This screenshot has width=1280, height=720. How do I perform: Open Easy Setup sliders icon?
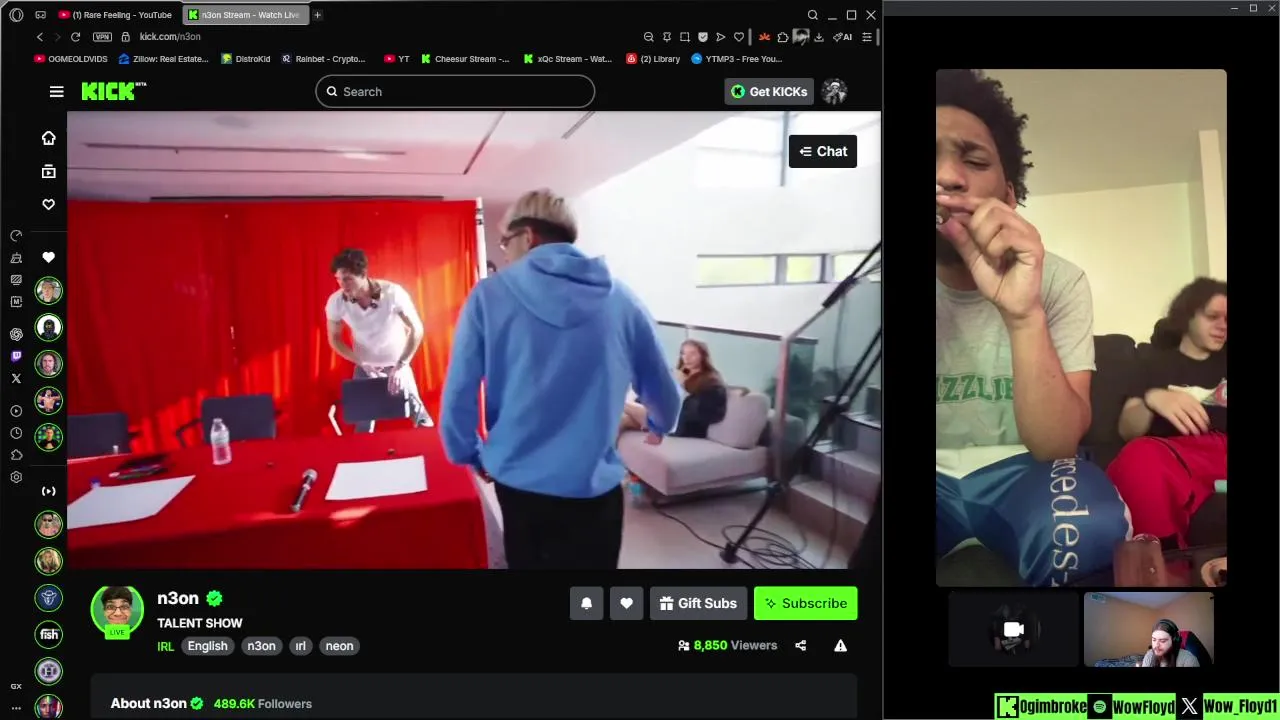(867, 37)
